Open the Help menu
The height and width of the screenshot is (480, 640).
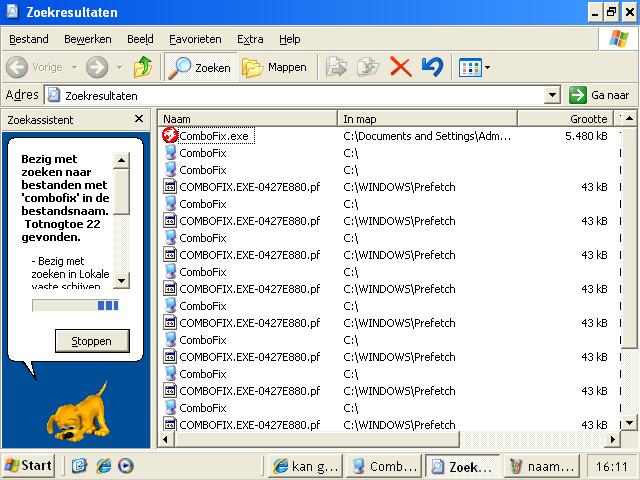click(x=289, y=39)
